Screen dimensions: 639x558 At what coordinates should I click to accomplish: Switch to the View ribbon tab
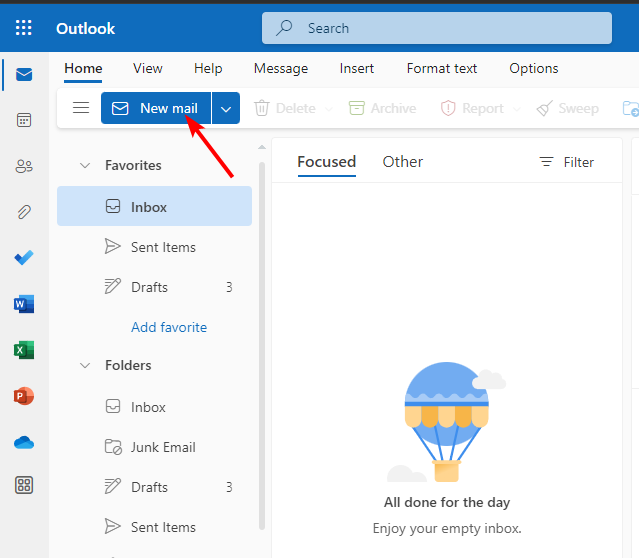click(x=148, y=68)
